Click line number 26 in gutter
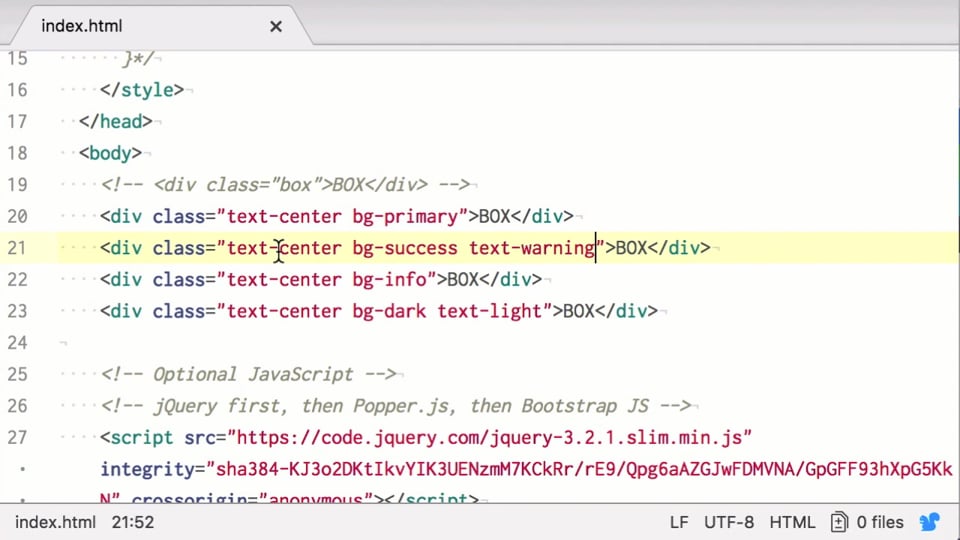This screenshot has height=540, width=960. tap(17, 406)
